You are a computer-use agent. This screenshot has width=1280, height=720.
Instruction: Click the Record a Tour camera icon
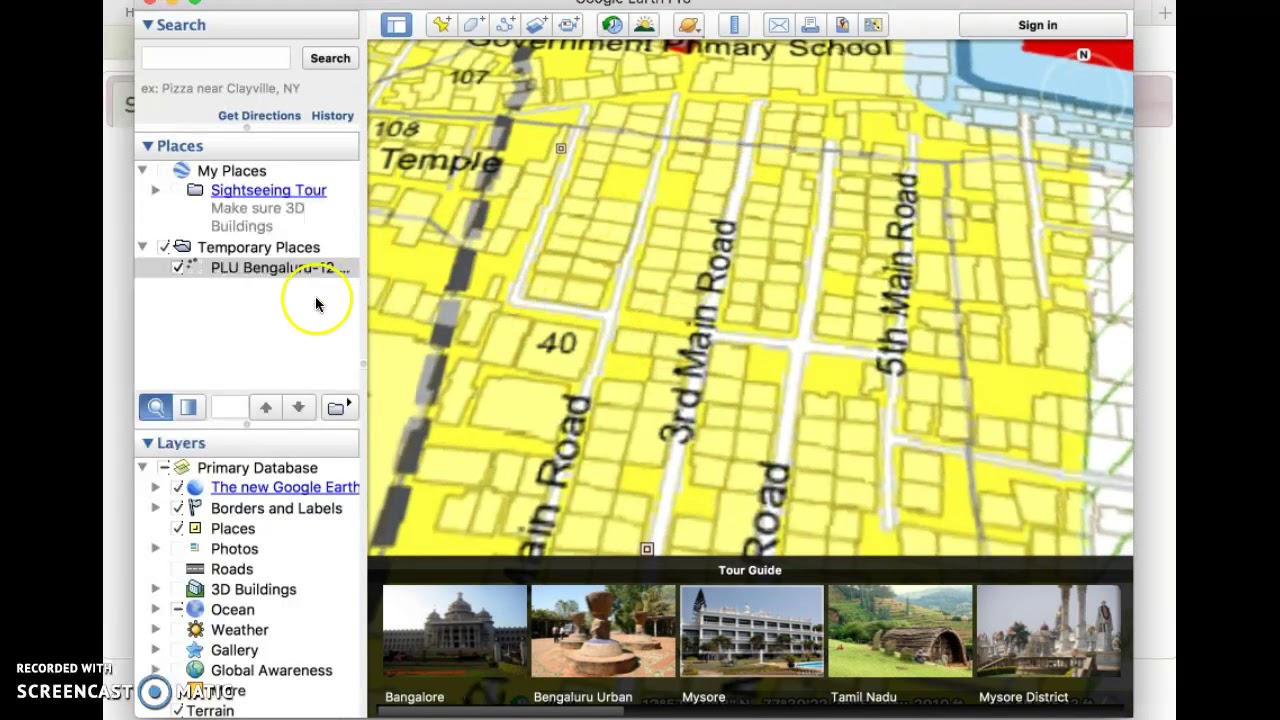coord(569,25)
